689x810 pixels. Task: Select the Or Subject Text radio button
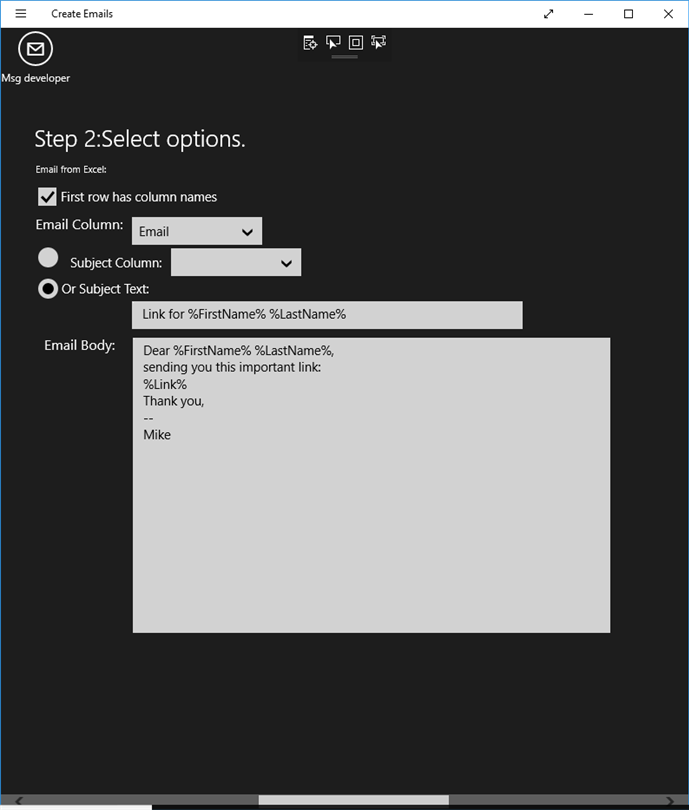pos(48,289)
